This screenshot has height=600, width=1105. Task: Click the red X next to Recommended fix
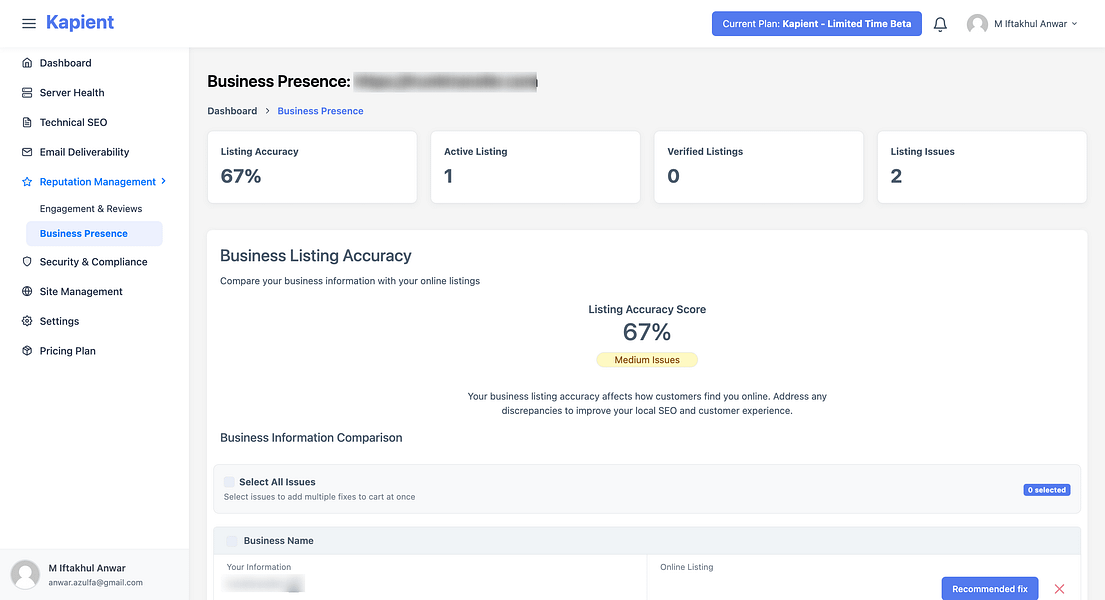pos(1059,589)
